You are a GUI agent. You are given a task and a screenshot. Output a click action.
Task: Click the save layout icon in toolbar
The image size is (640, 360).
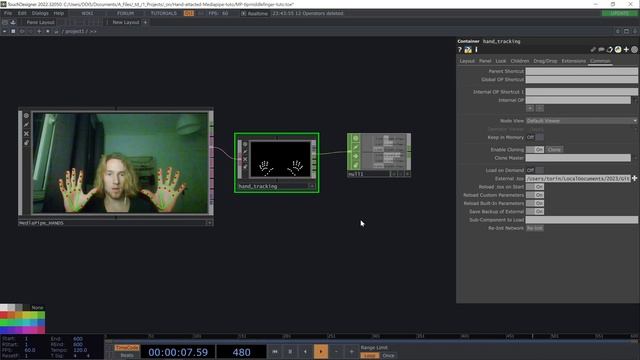click(x=13, y=22)
